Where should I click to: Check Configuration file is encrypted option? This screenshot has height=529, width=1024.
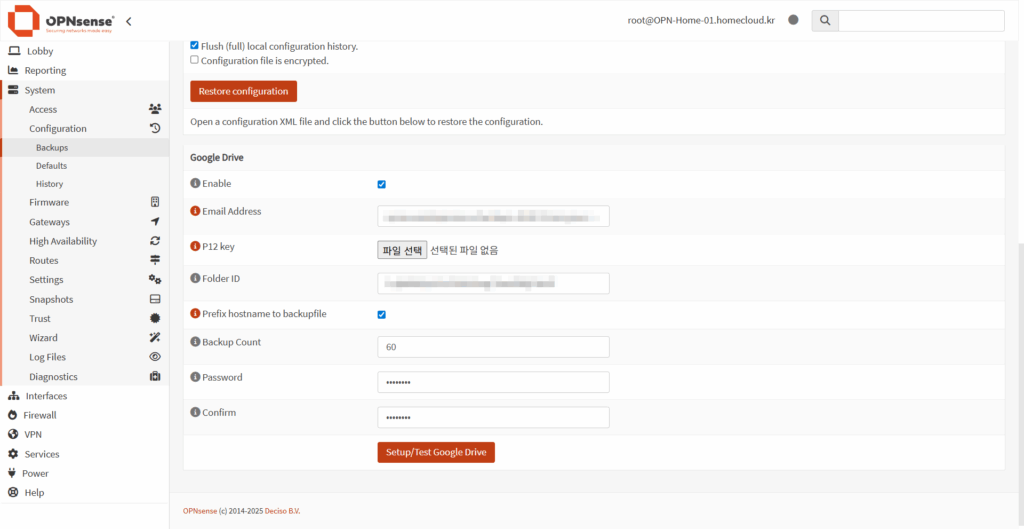[x=194, y=60]
